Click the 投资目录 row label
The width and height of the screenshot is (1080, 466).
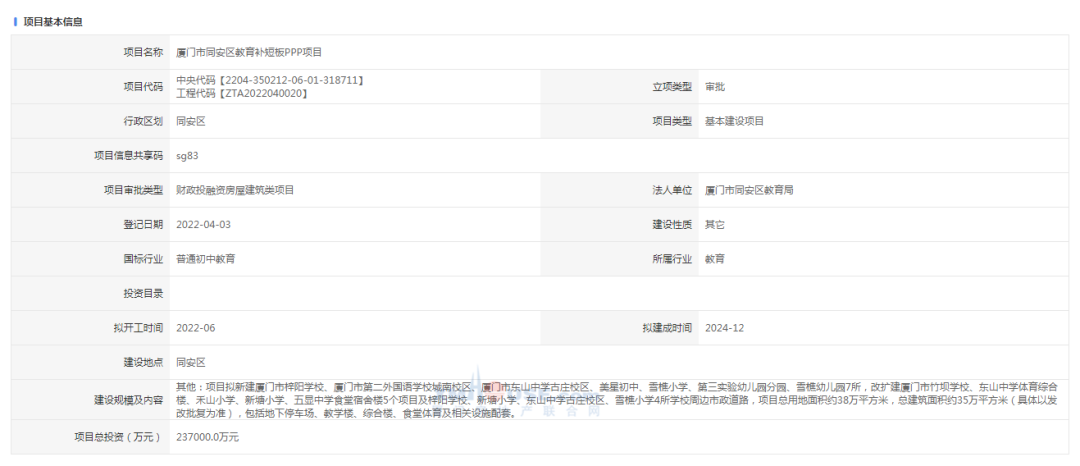click(138, 294)
